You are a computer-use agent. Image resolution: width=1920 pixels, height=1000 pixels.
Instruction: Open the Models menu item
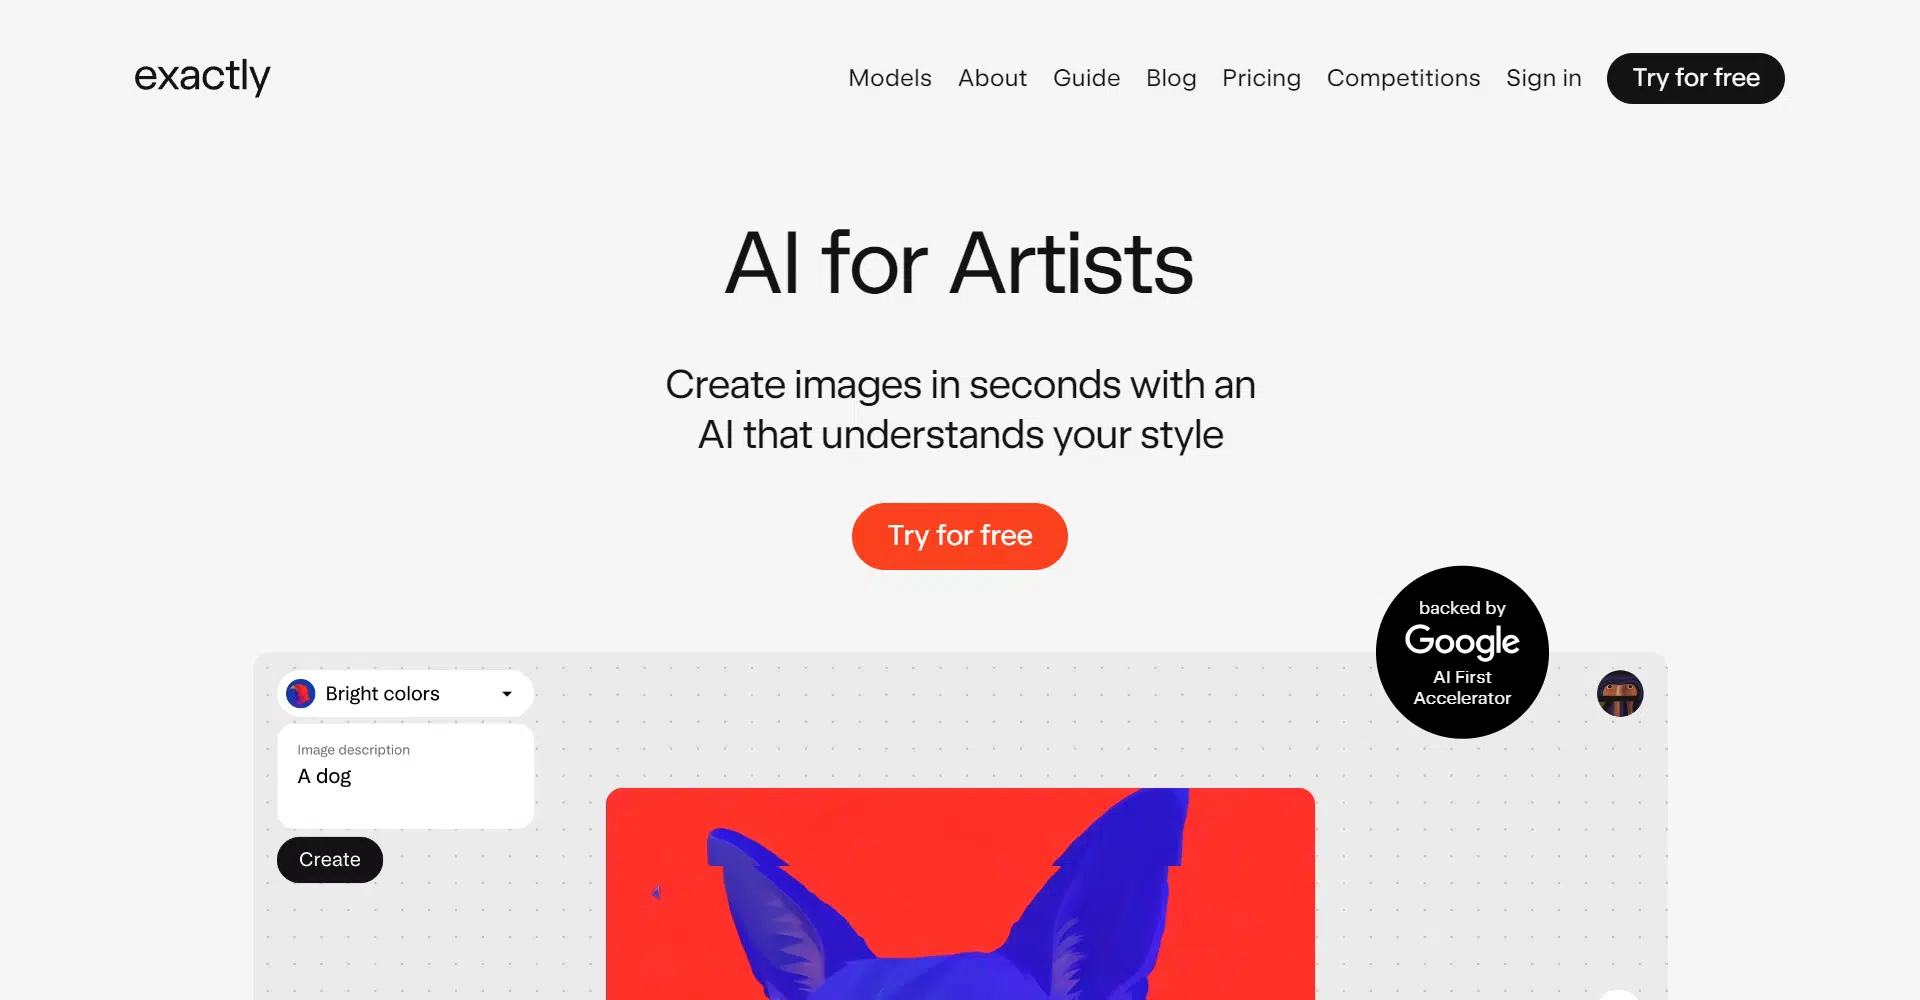pos(890,78)
